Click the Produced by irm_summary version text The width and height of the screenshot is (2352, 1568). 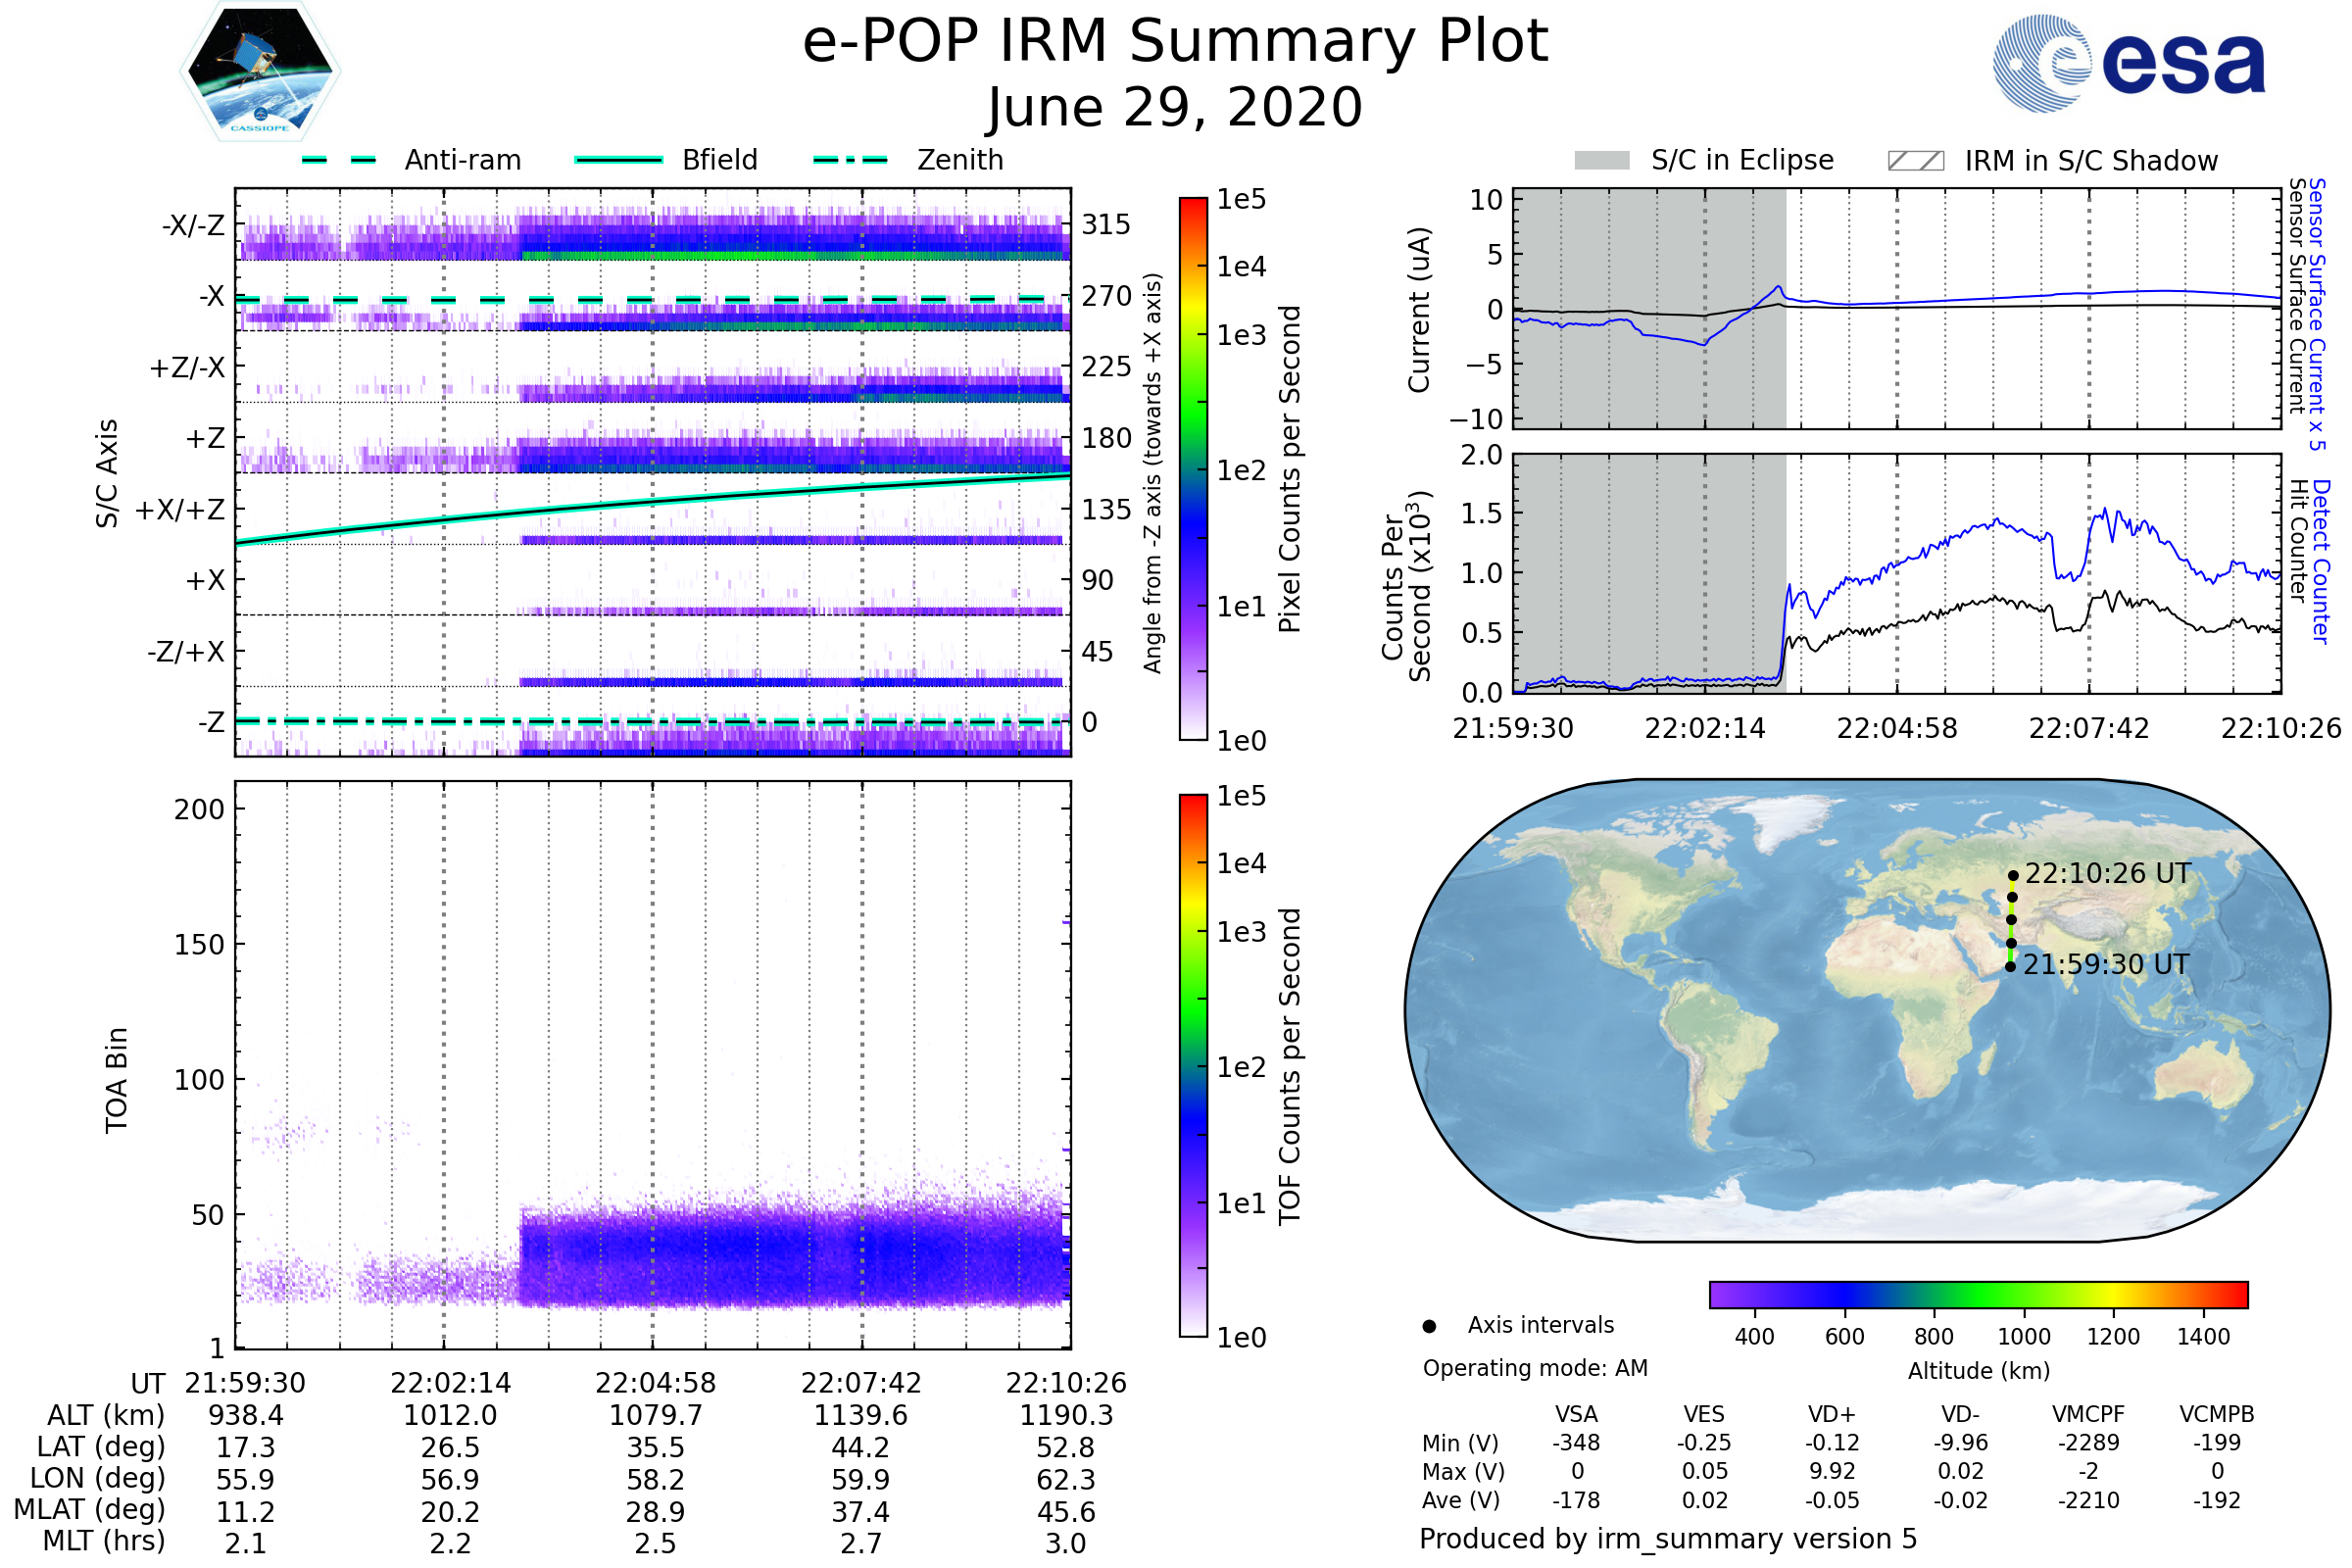pyautogui.click(x=1667, y=1539)
